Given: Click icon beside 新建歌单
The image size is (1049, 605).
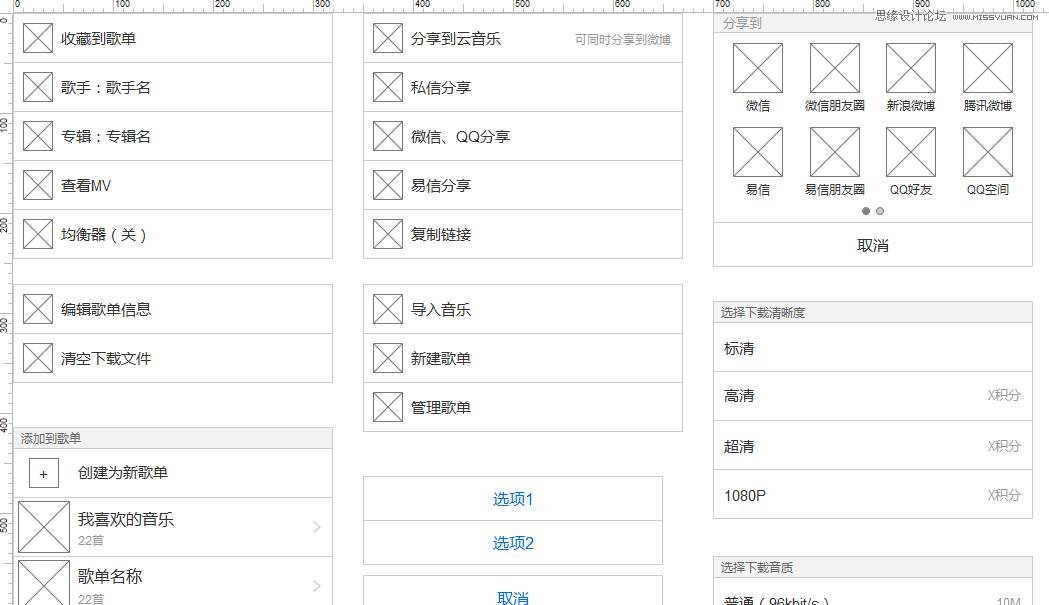Looking at the screenshot, I should pos(388,358).
